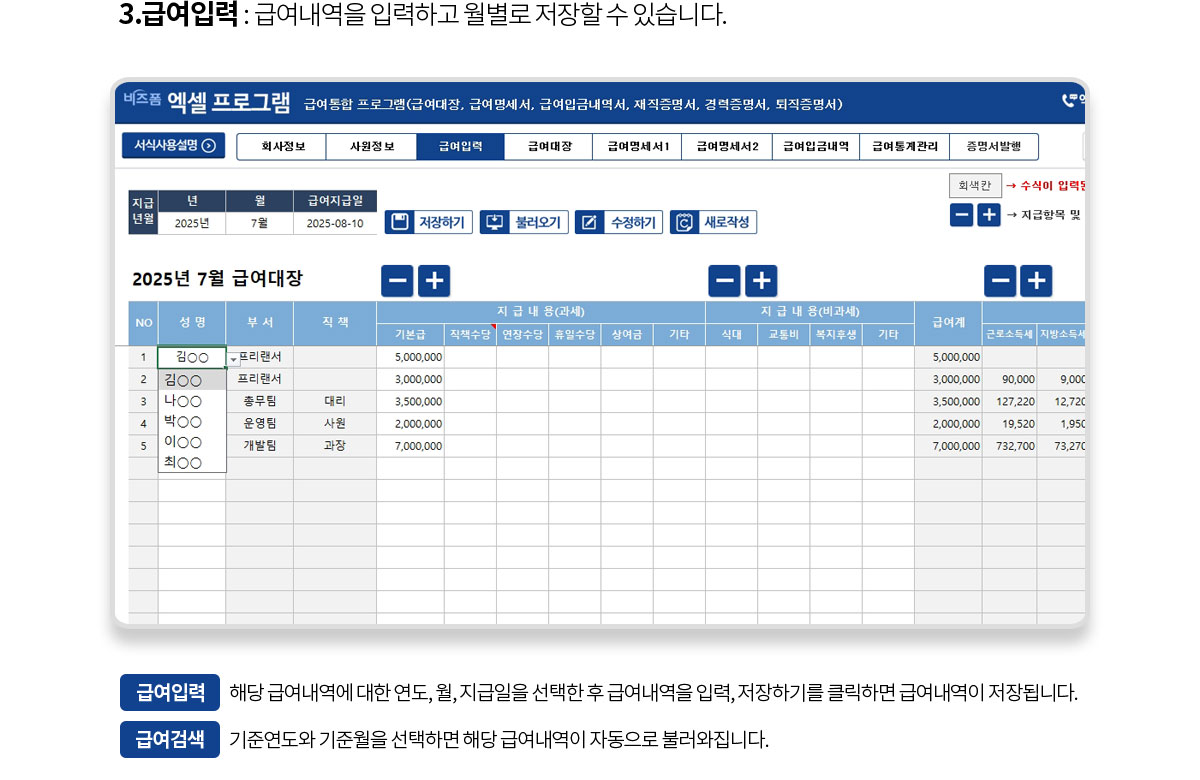Open dropdown arrow in row 1 name cell
The image size is (1200, 780).
pyautogui.click(x=233, y=358)
